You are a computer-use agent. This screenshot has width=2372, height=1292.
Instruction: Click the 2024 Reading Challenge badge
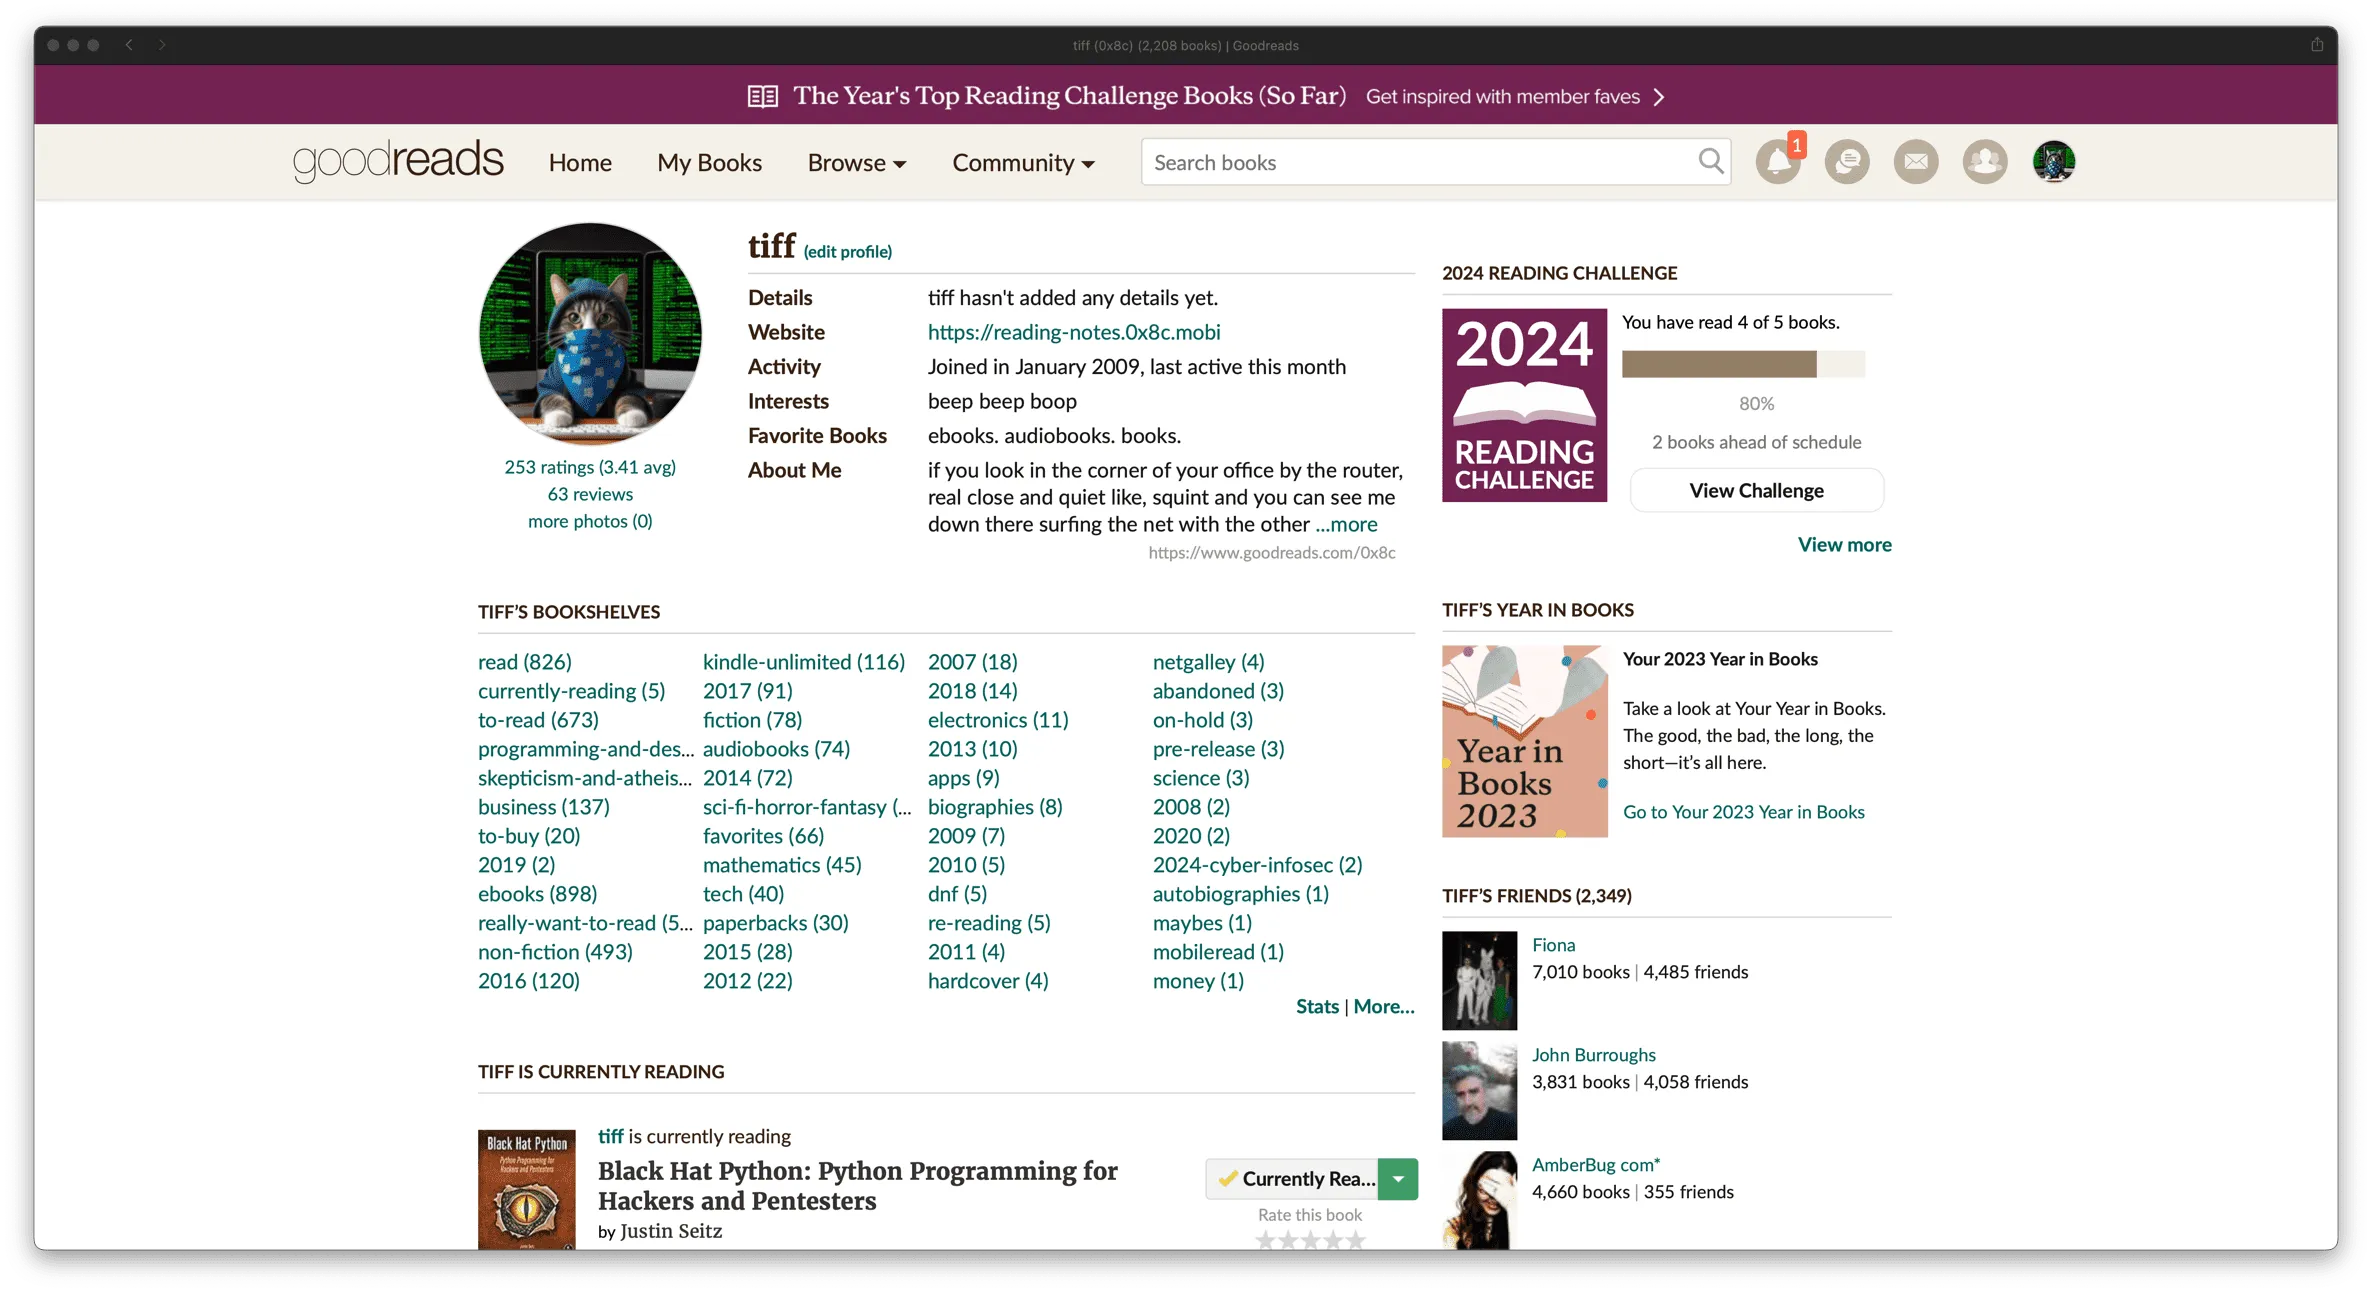tap(1524, 405)
